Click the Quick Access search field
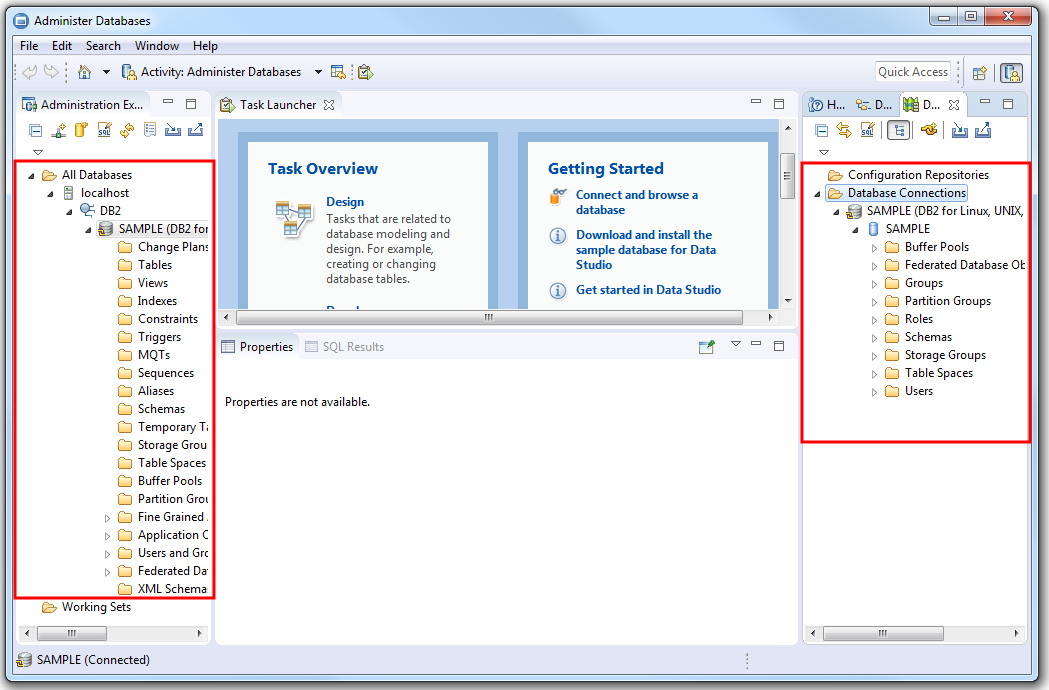1049x690 pixels. pyautogui.click(x=912, y=72)
